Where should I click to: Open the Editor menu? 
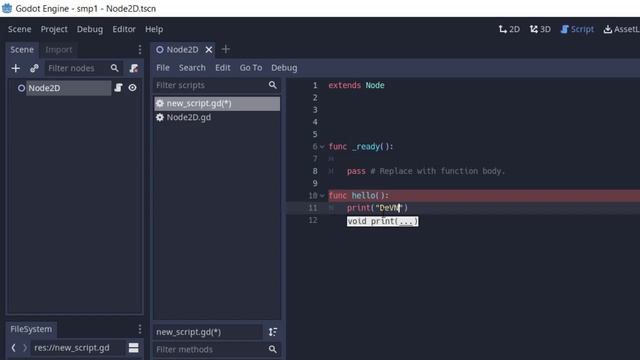coord(124,29)
